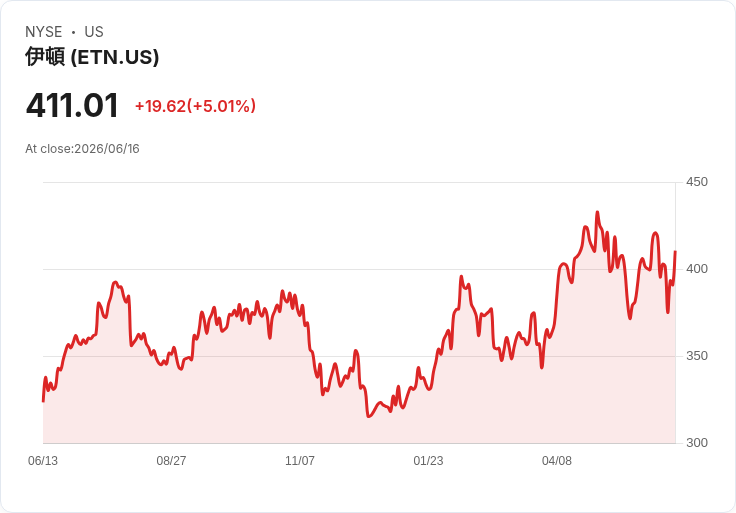Click the 08/27 date axis label

pos(171,461)
